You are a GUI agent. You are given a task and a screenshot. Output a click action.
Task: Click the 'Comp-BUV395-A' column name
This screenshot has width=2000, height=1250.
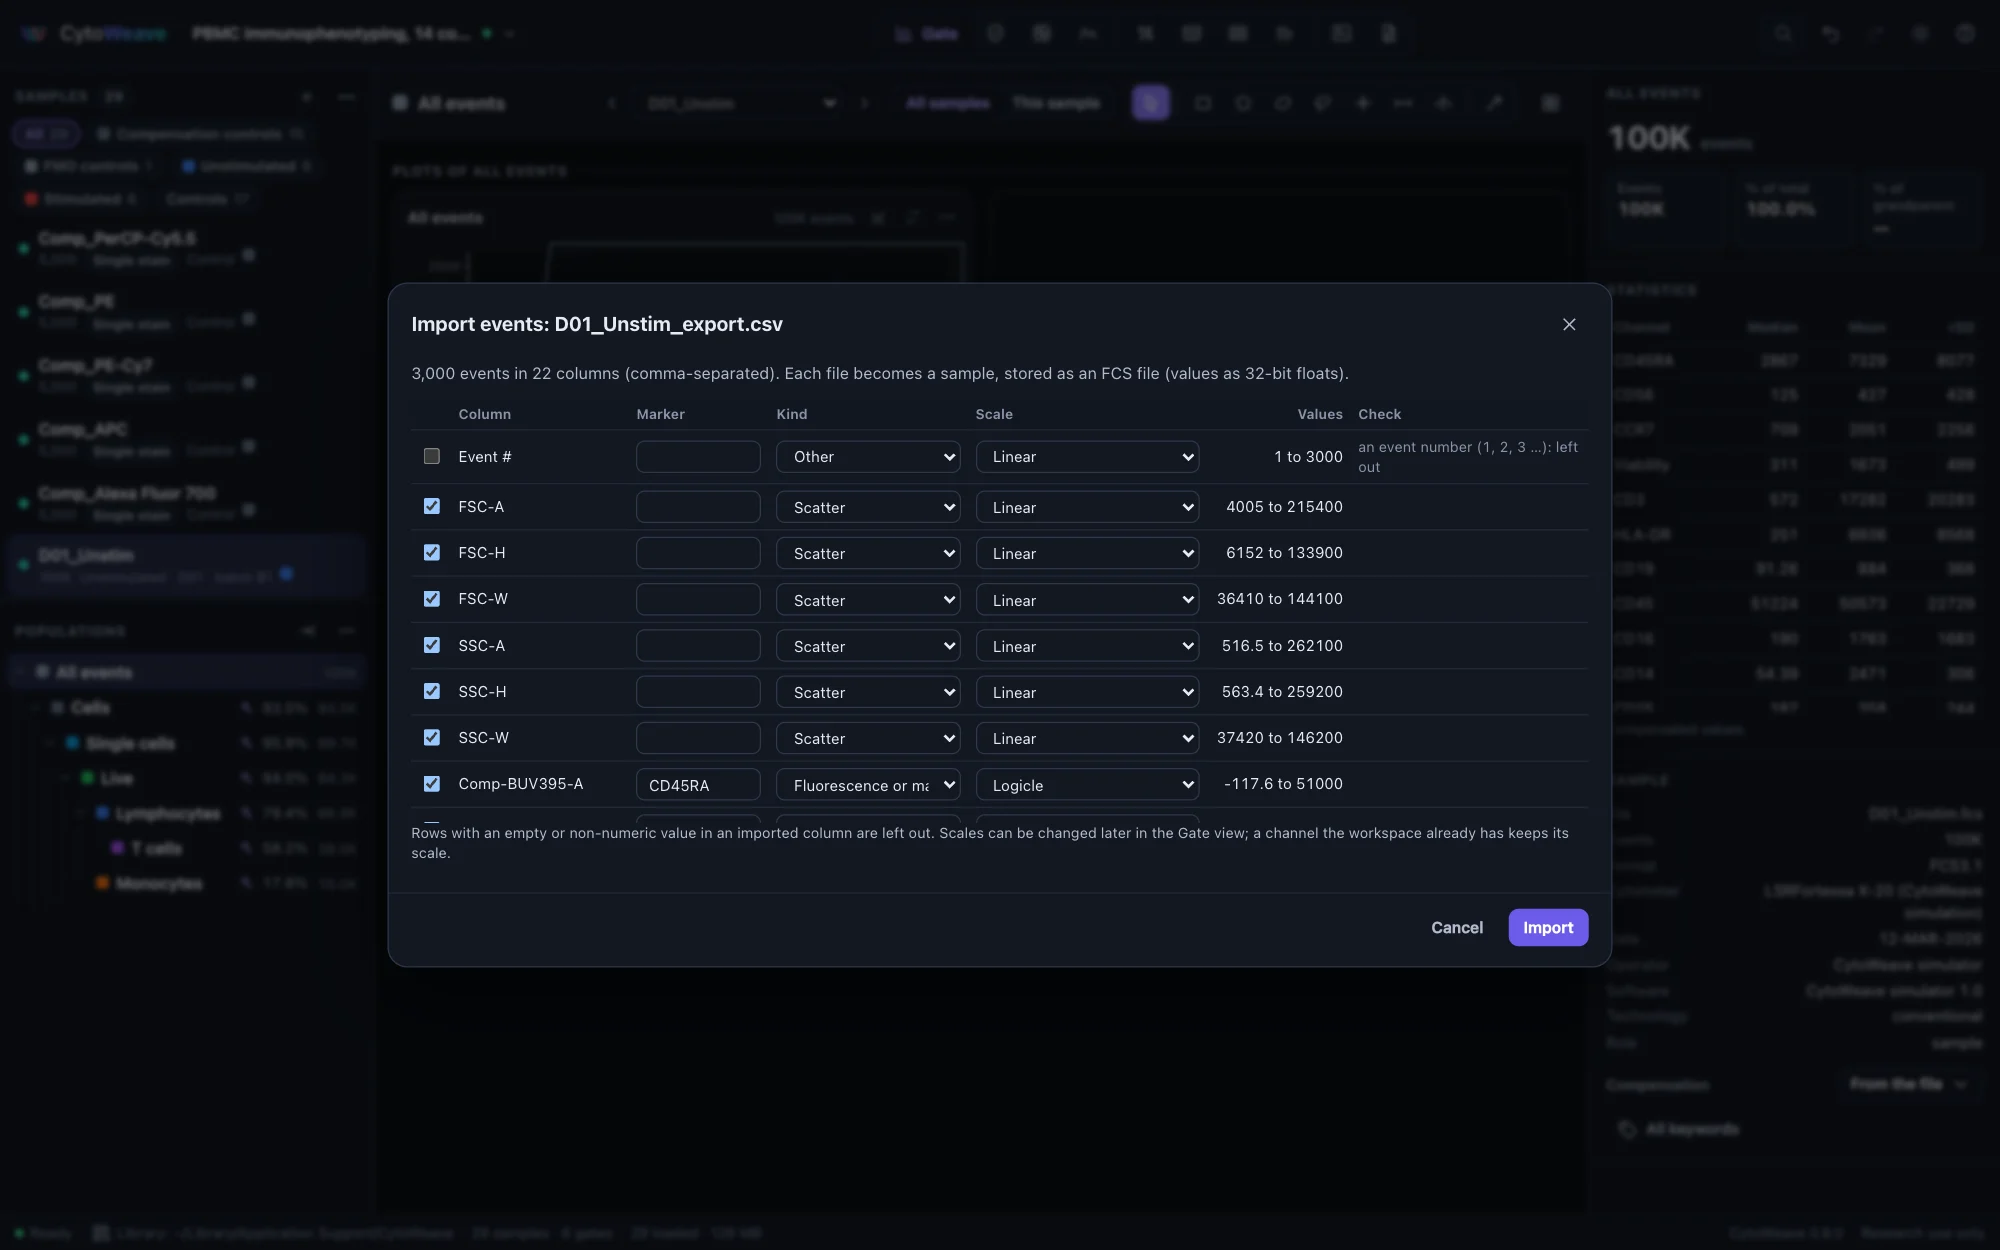tap(520, 783)
